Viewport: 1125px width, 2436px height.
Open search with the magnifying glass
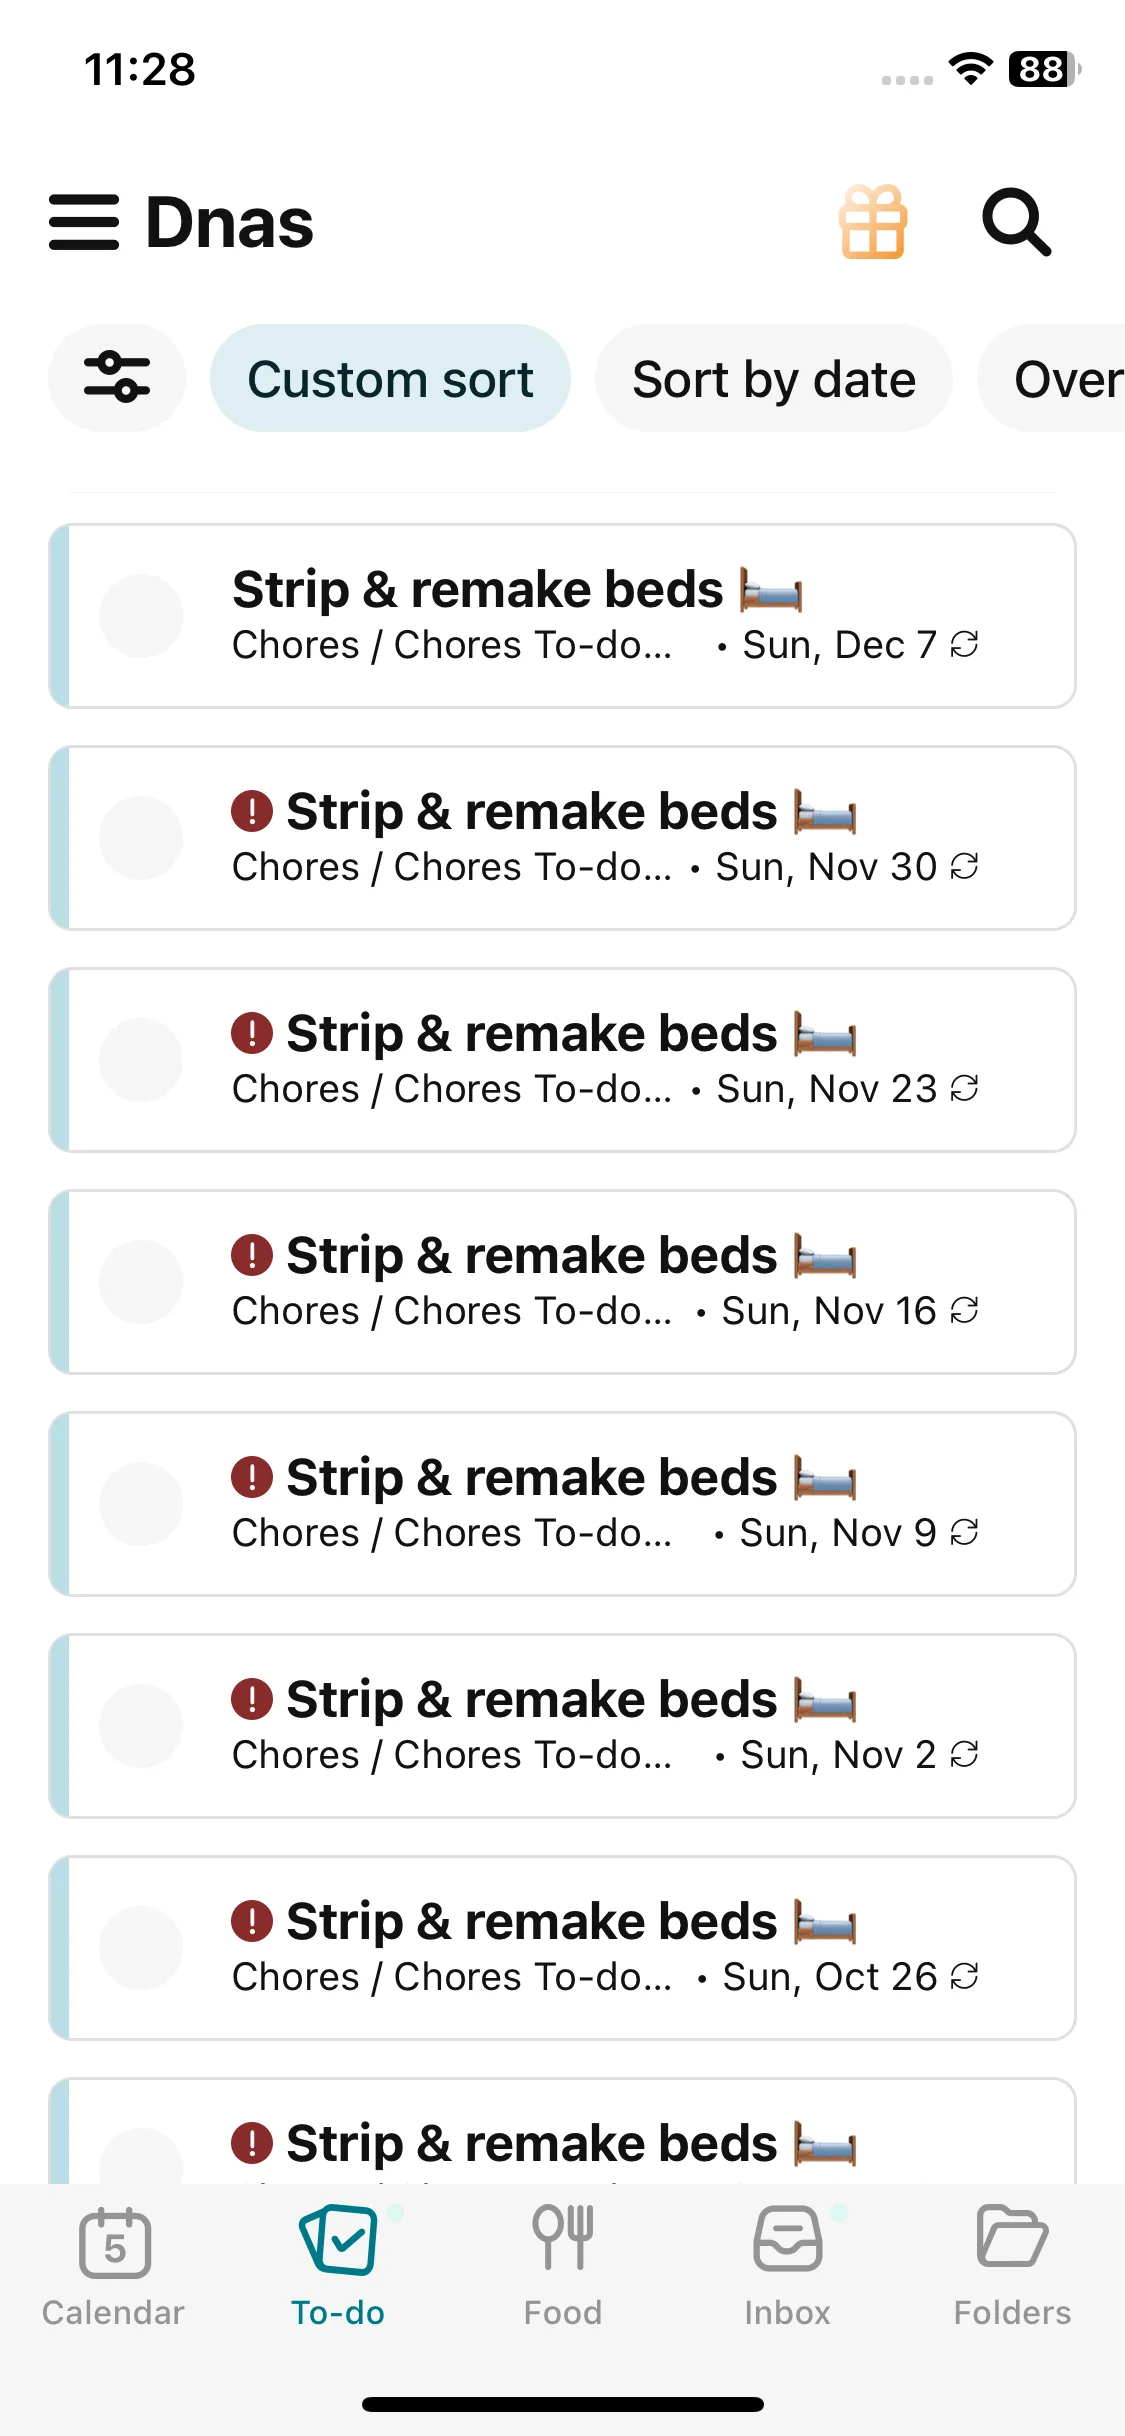(x=1016, y=222)
